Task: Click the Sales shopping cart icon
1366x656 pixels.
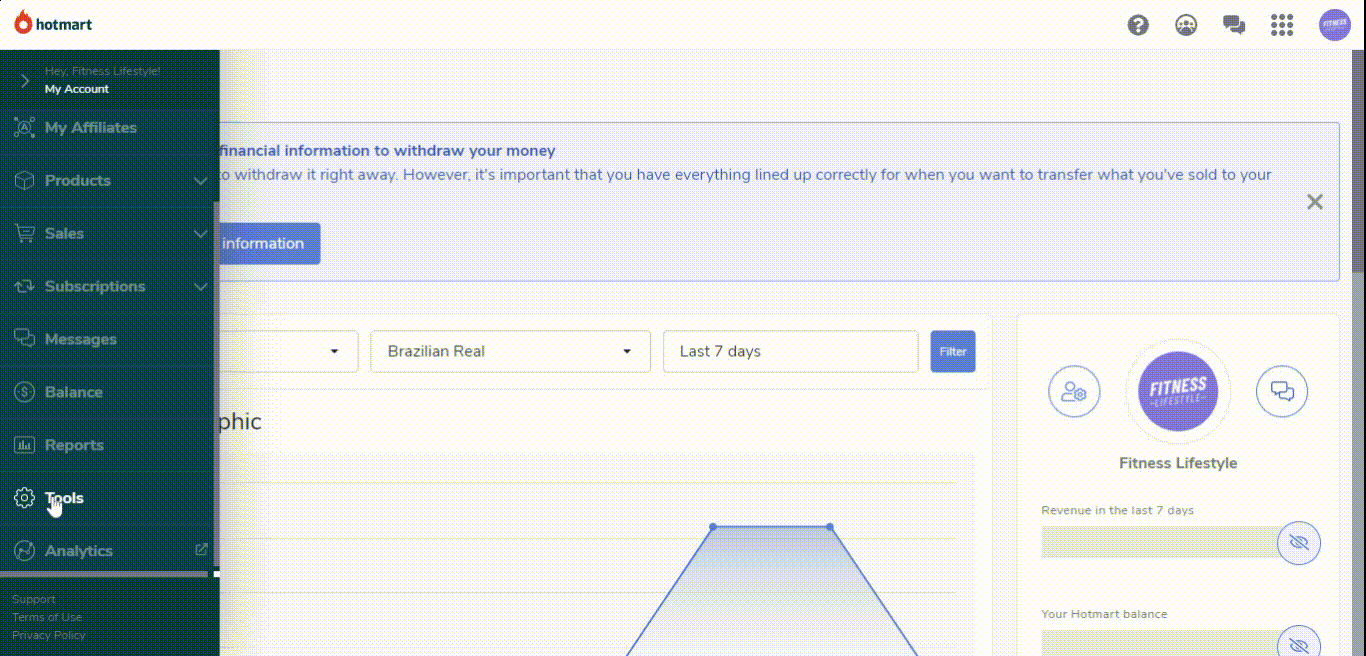Action: point(24,233)
